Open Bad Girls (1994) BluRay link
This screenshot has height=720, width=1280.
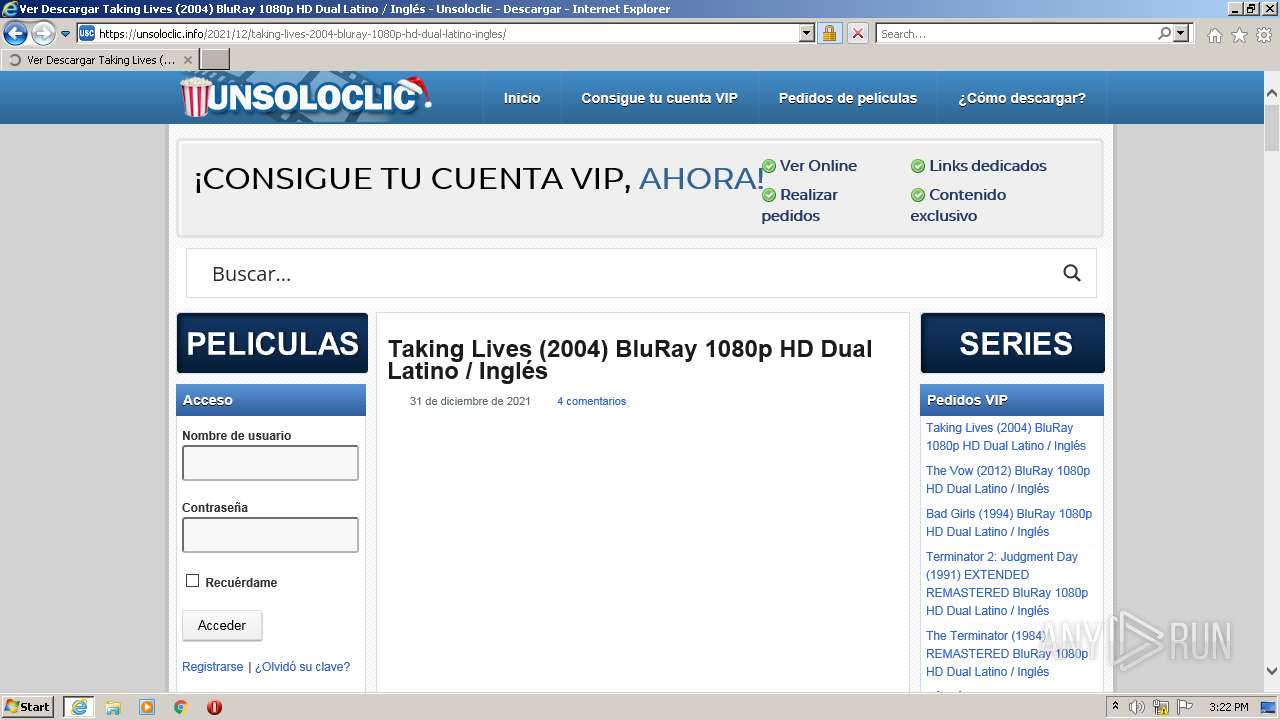tap(1009, 523)
